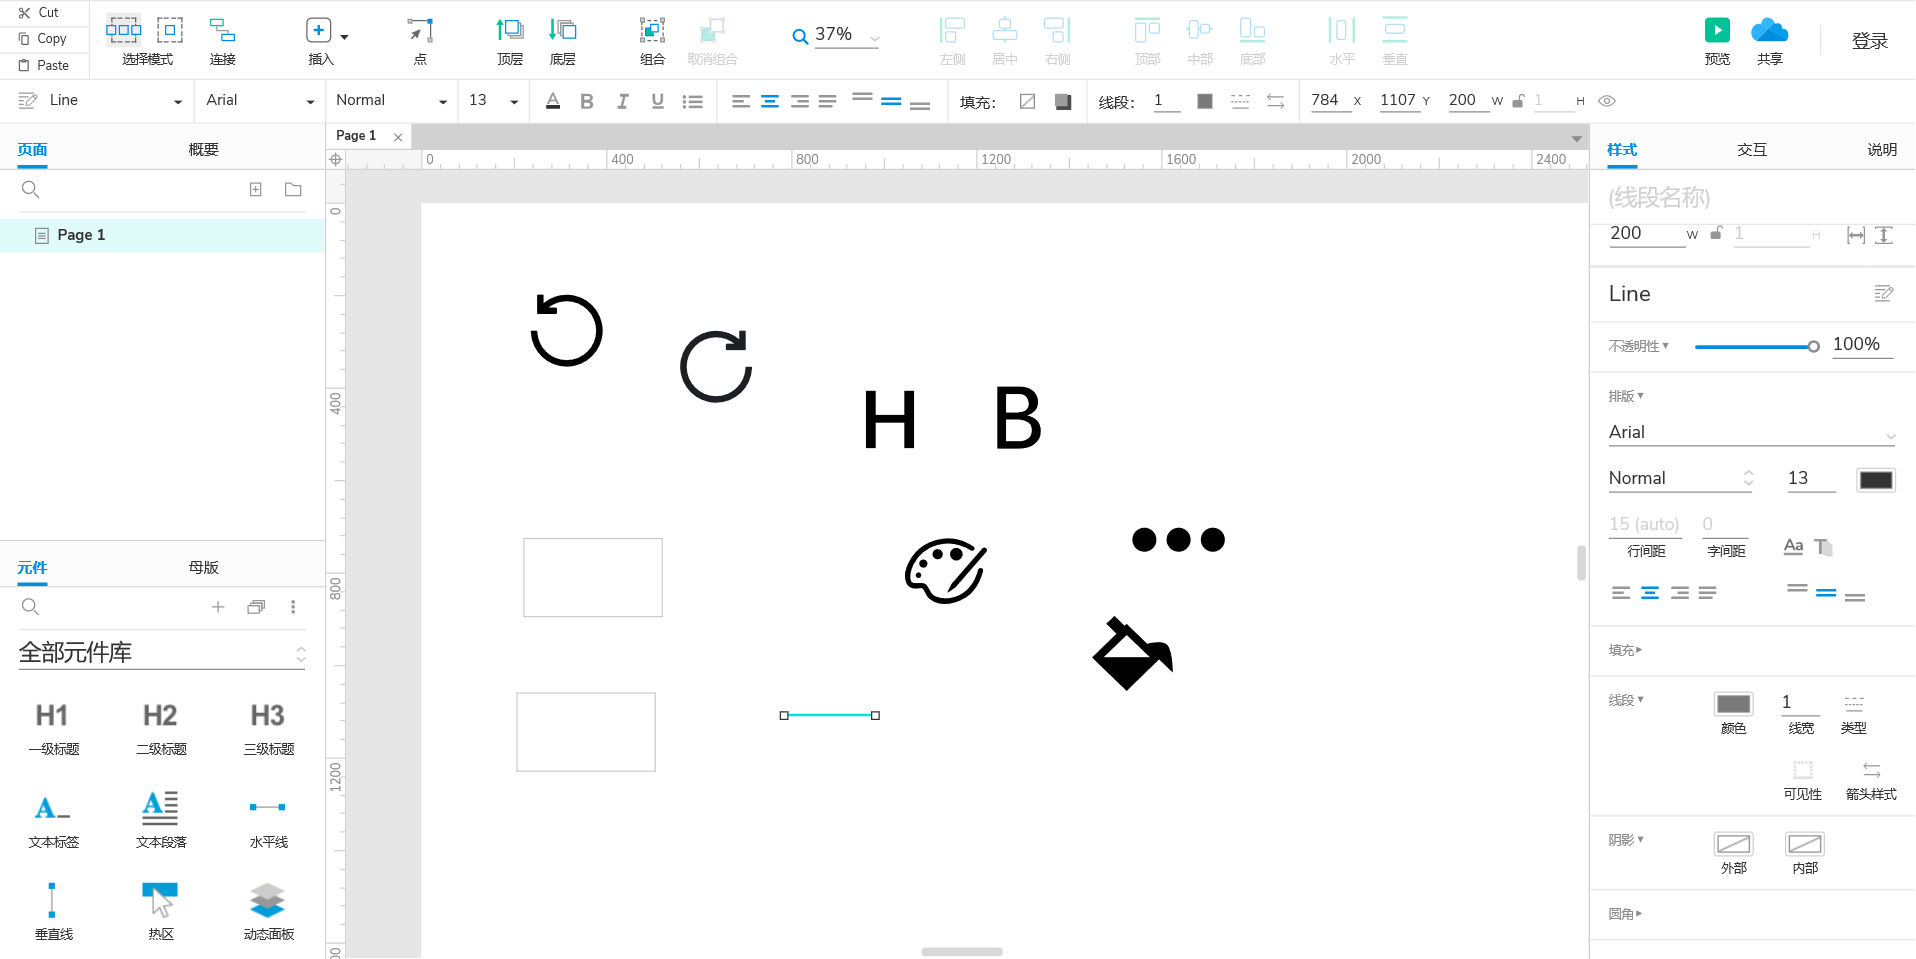The width and height of the screenshot is (1916, 959).
Task: Expand the 全部元件库 library selector
Action: click(162, 653)
